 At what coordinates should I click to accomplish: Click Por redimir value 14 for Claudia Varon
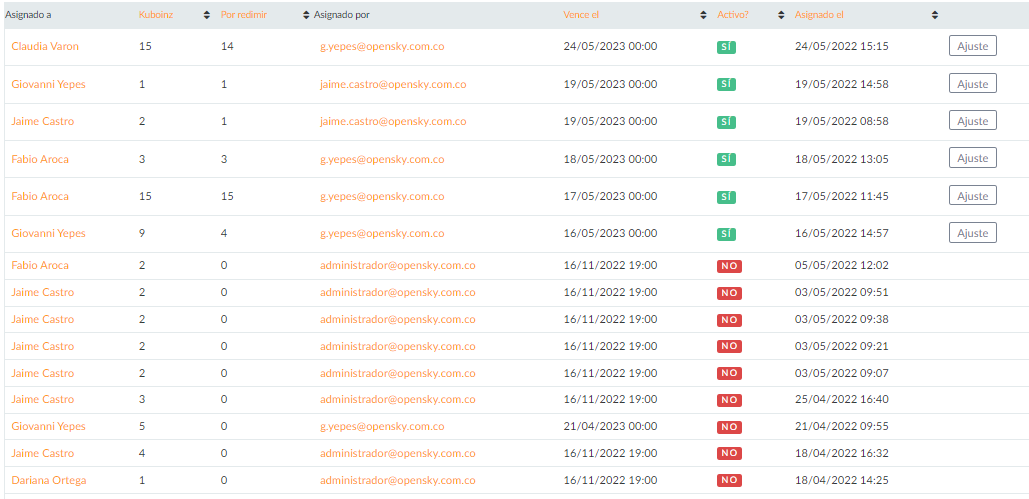pos(227,47)
